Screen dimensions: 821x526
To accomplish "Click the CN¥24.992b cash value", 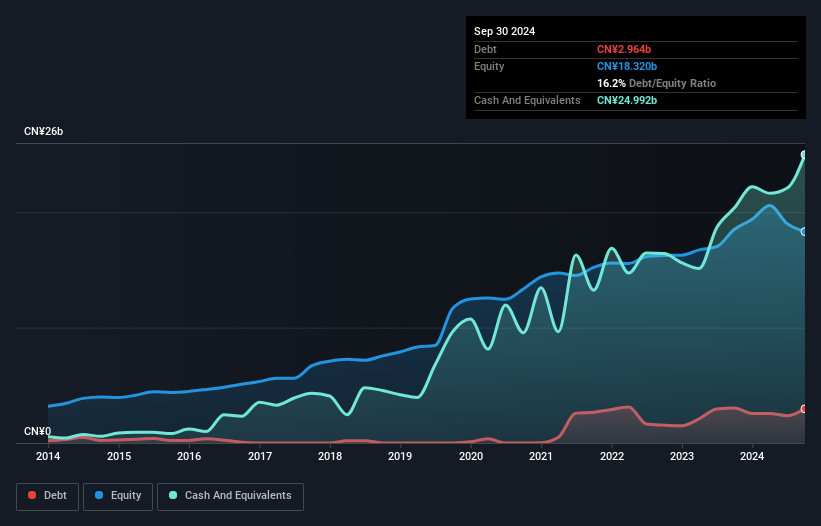I will click(627, 100).
